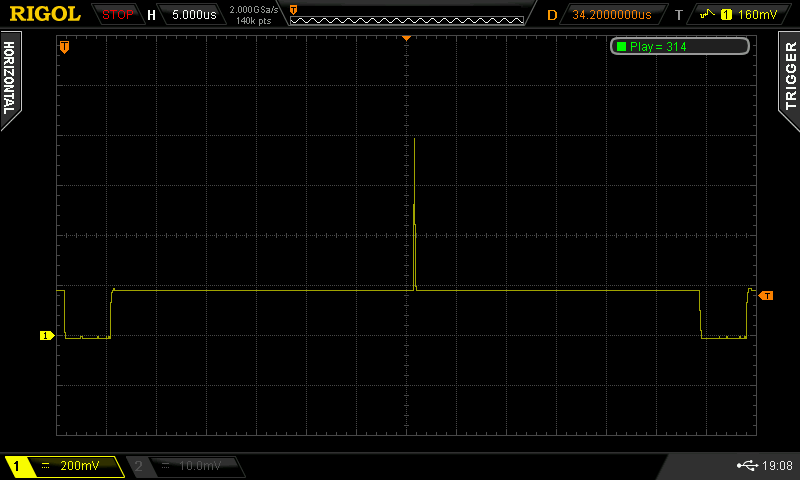Click the green Play status square
This screenshot has height=480, width=800.
point(621,47)
